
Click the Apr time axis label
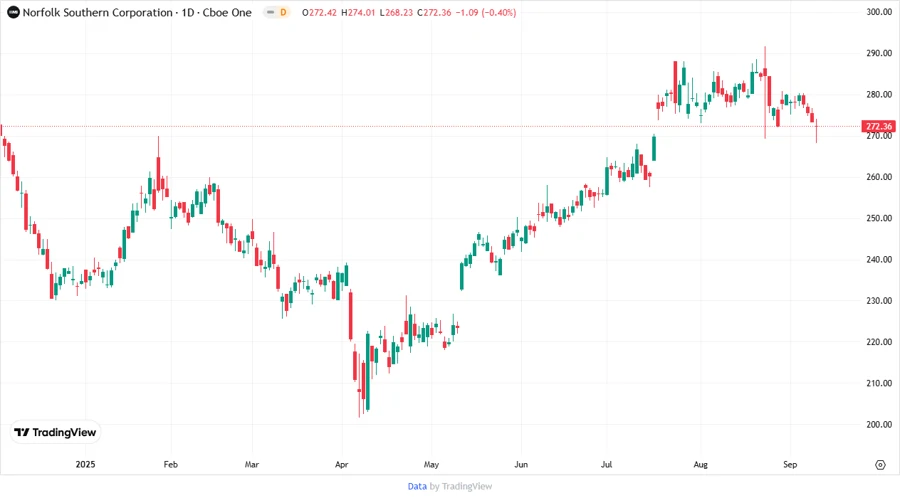coord(342,465)
